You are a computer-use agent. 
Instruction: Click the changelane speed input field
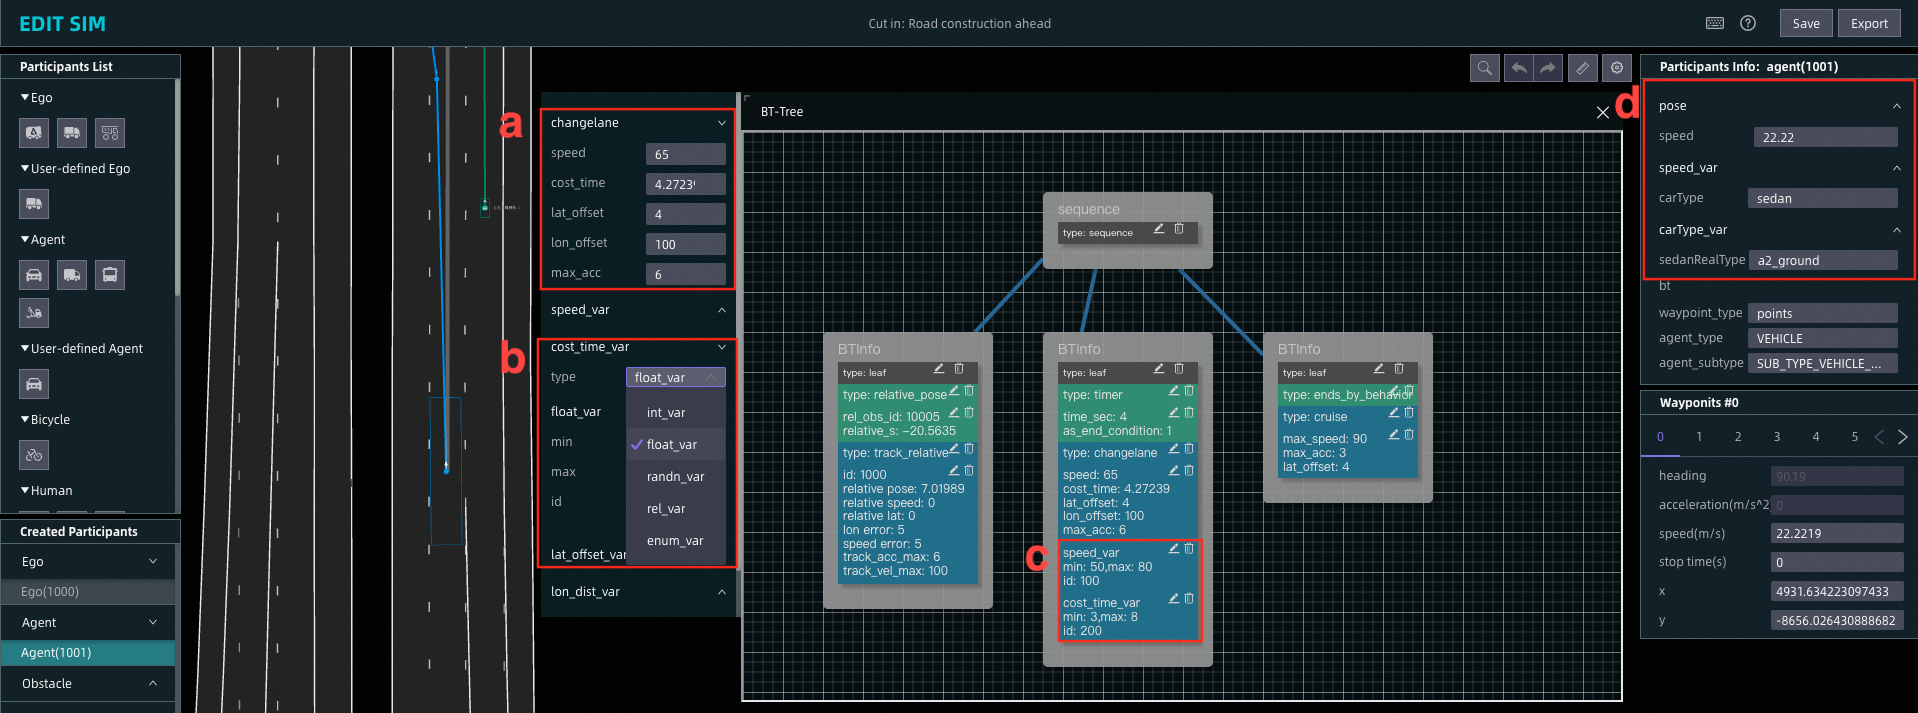685,154
